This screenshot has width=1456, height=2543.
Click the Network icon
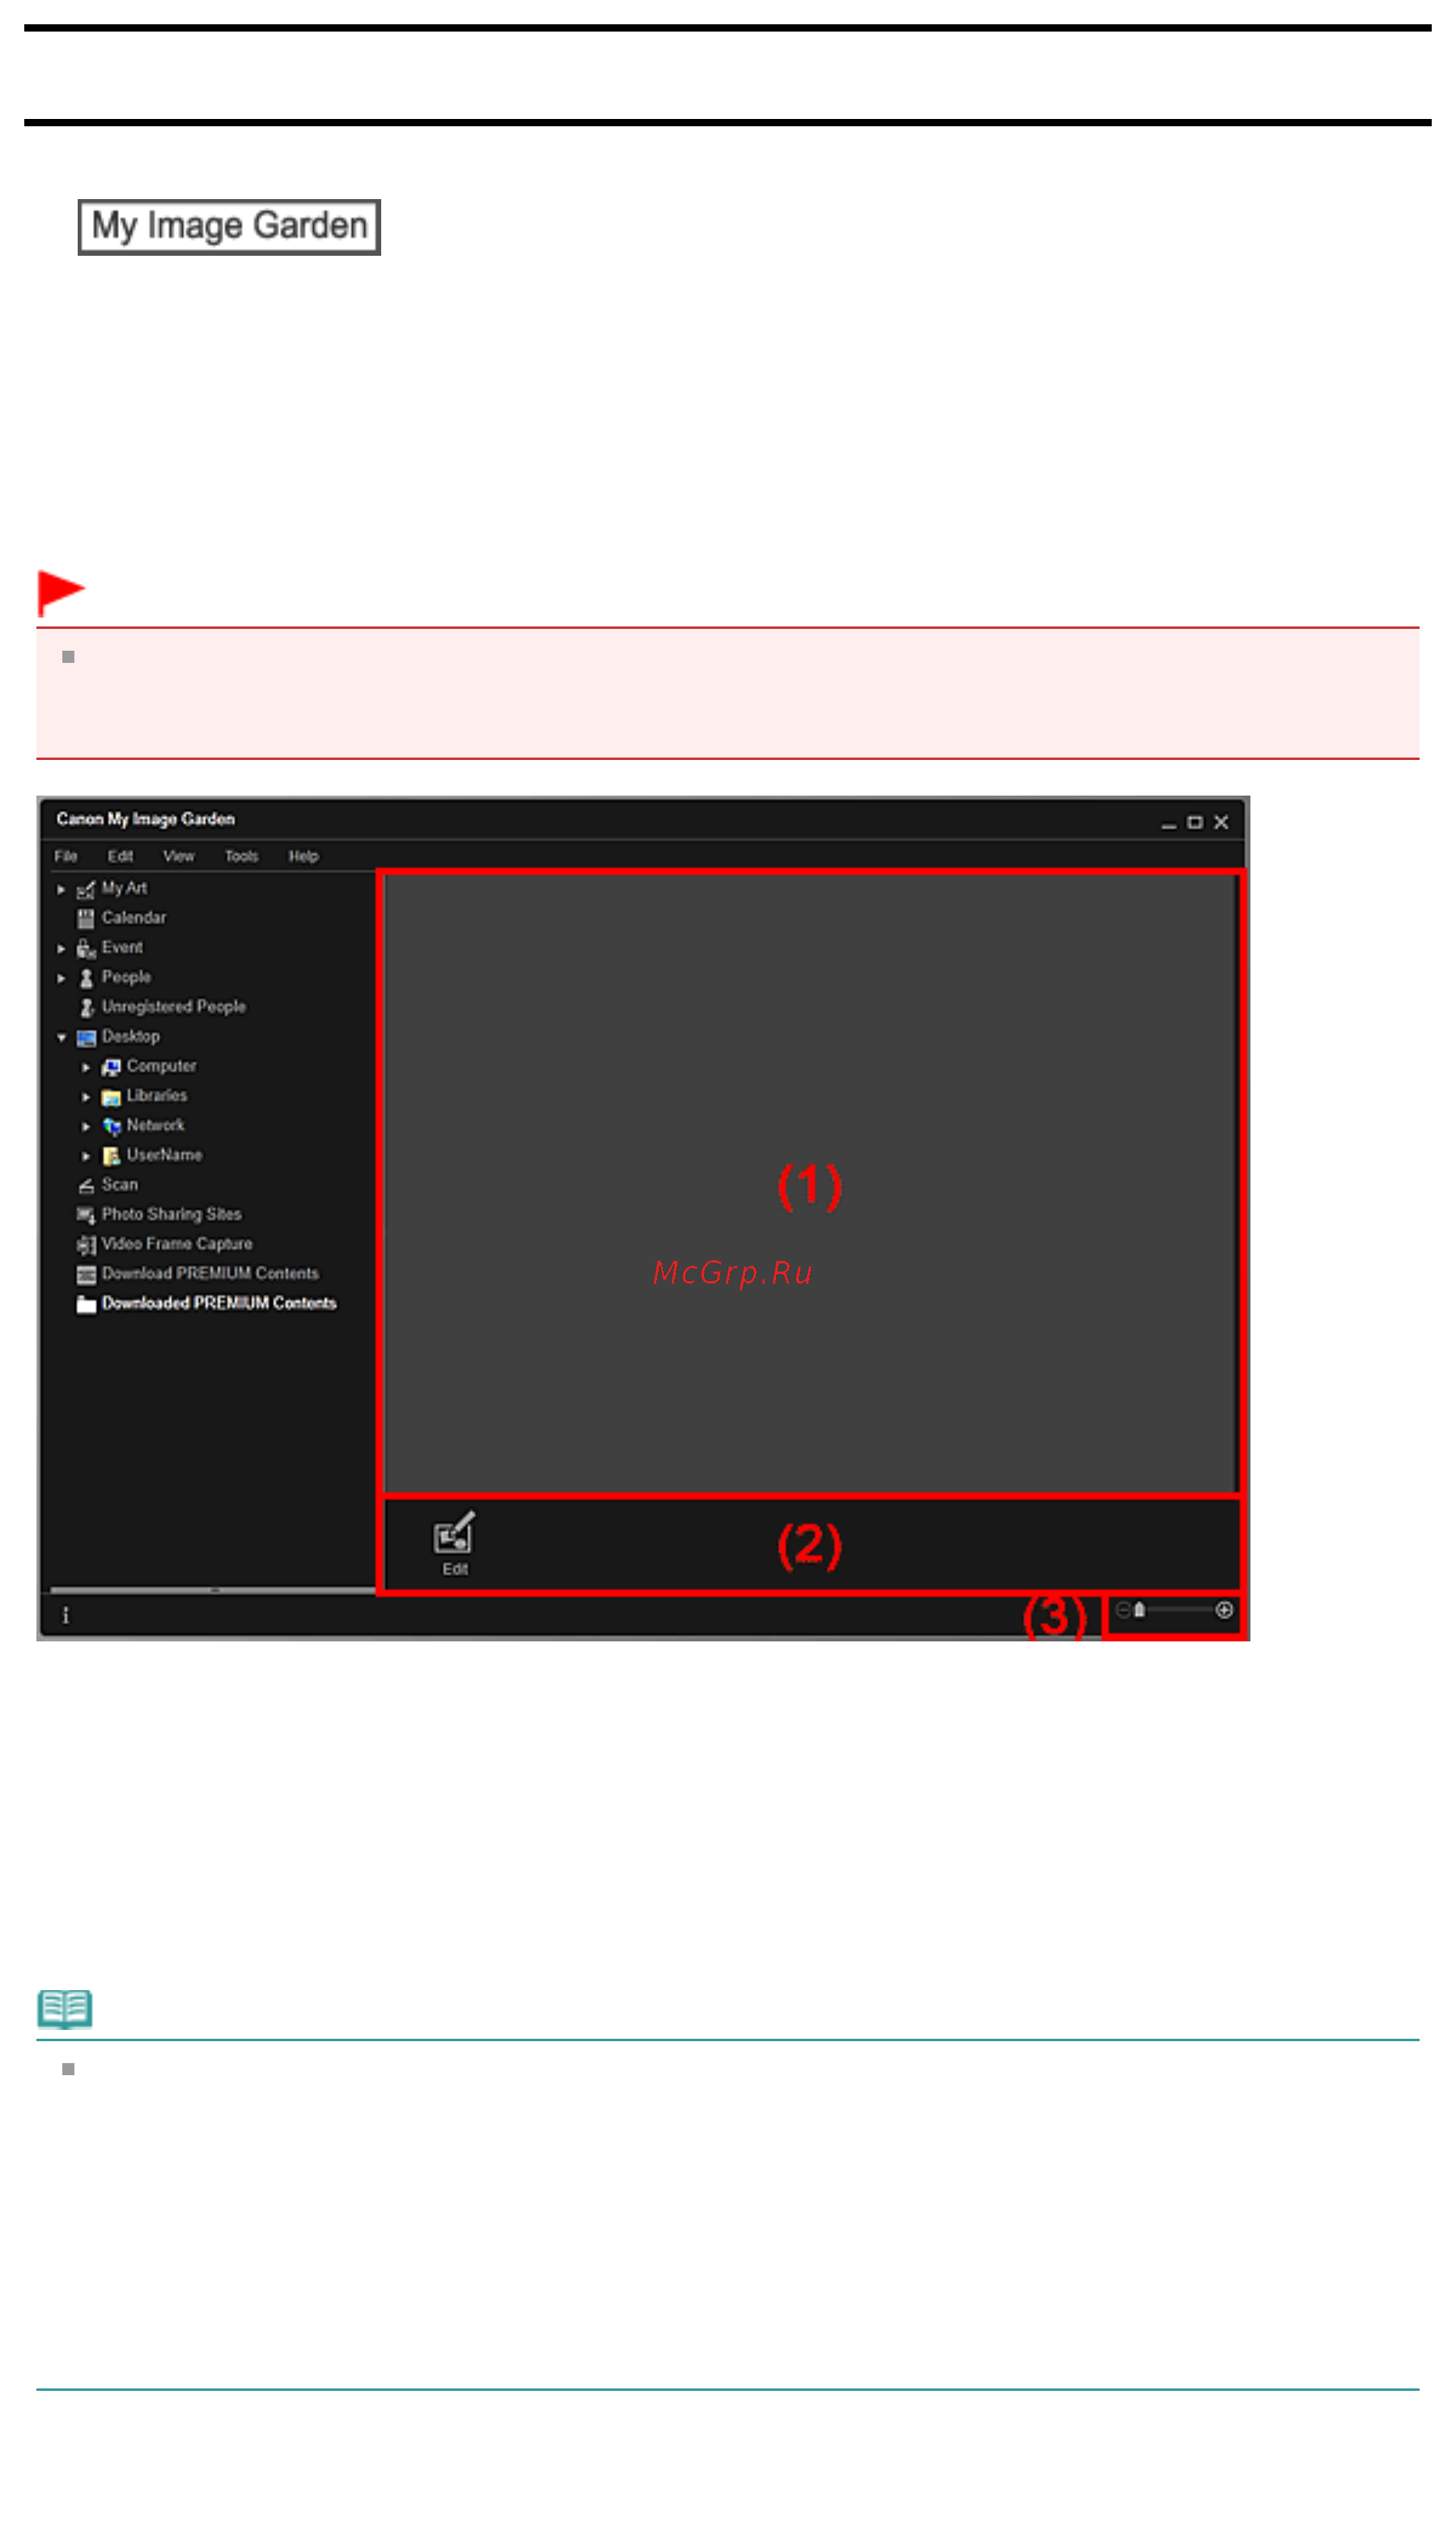click(x=111, y=1127)
